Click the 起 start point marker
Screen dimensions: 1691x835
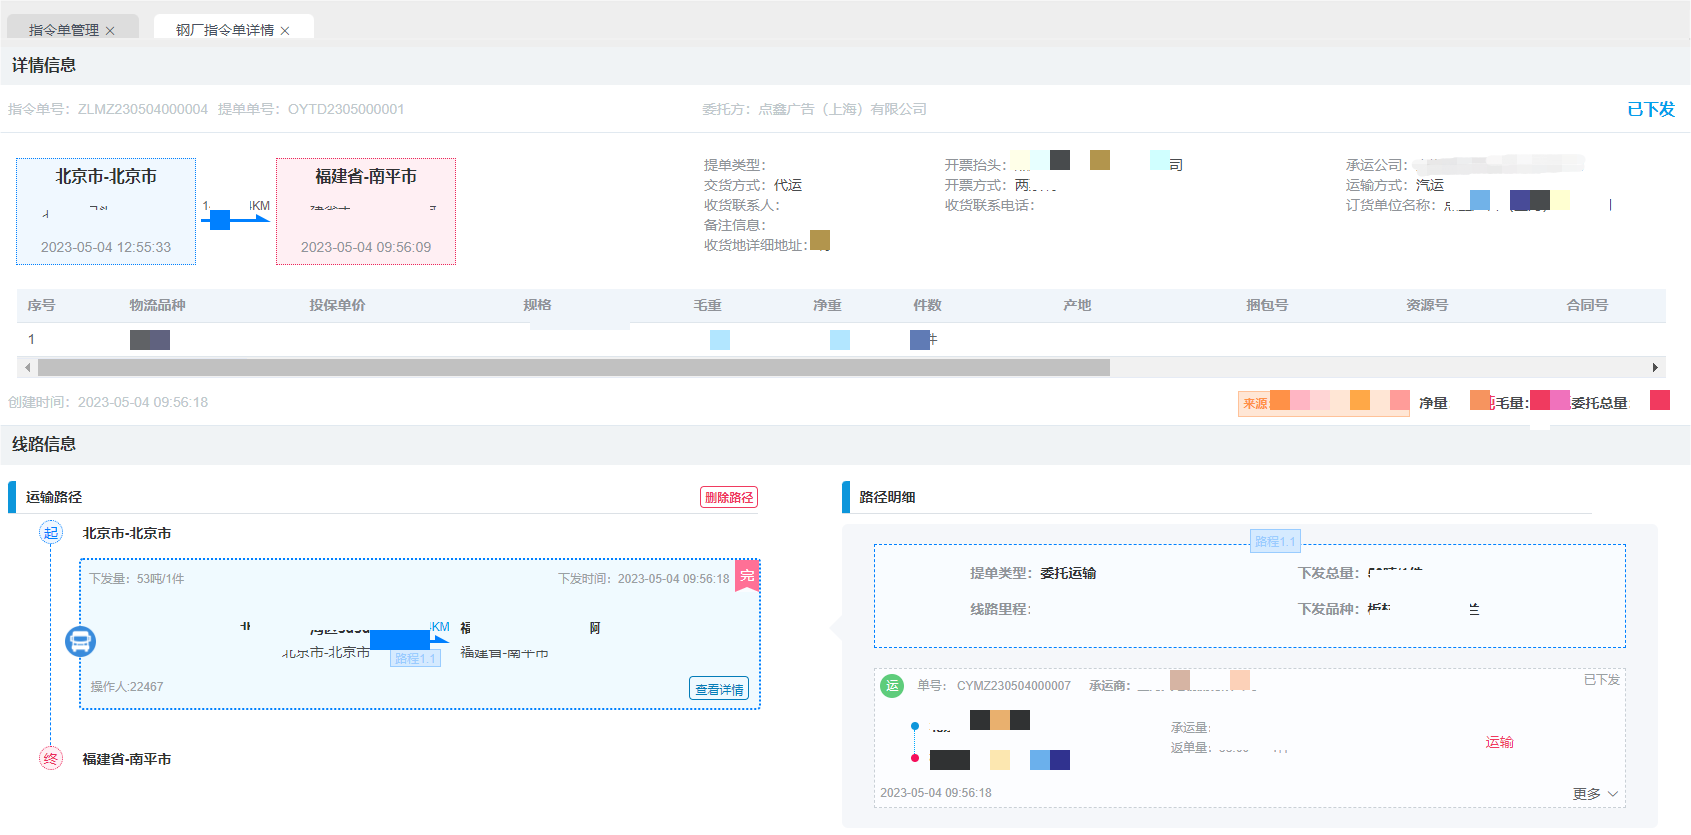[x=51, y=533]
